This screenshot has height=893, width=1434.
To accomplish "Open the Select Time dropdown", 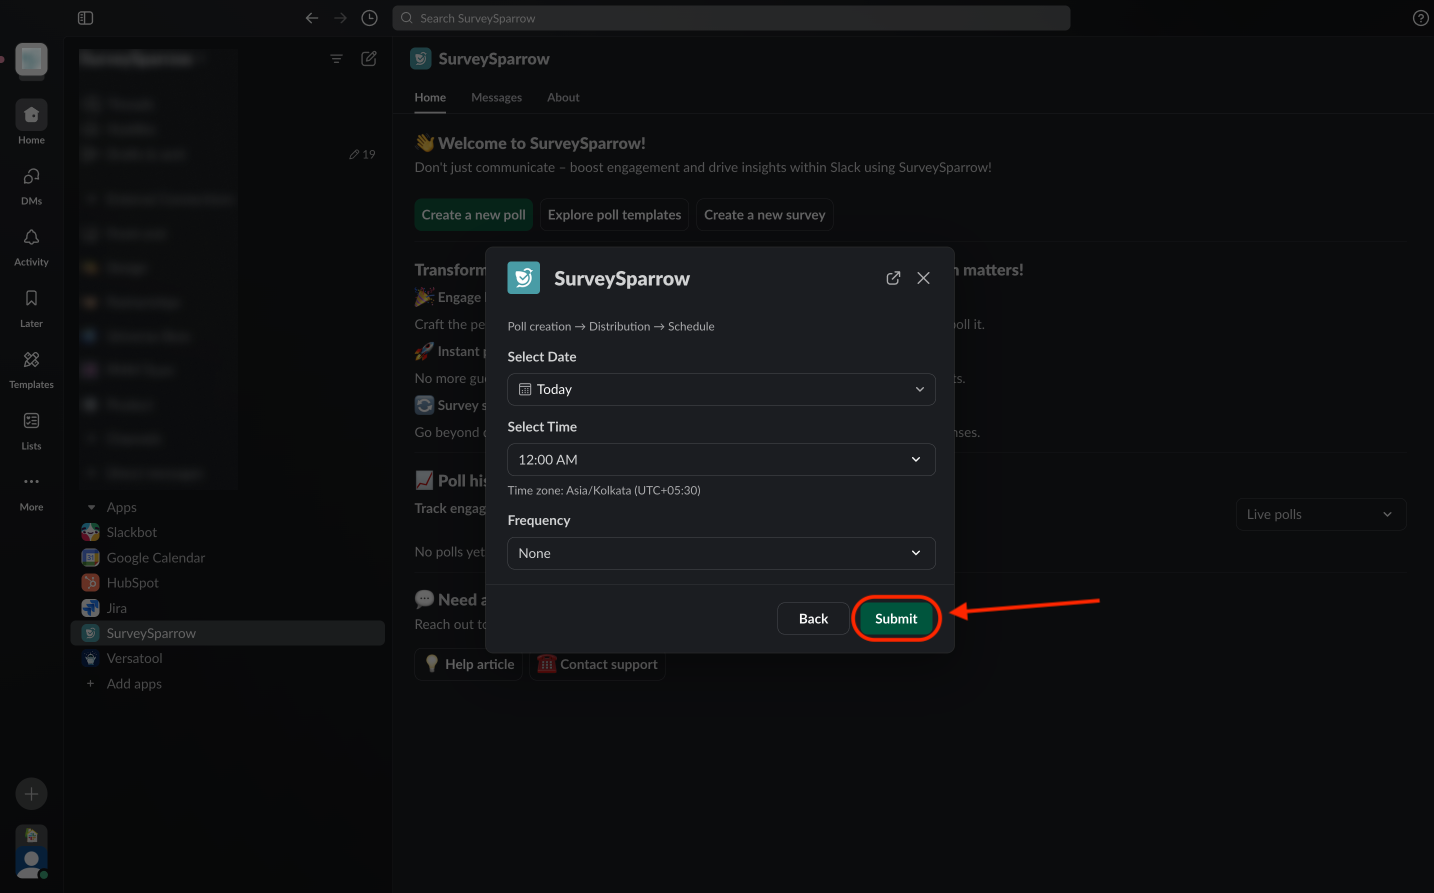I will pos(721,459).
